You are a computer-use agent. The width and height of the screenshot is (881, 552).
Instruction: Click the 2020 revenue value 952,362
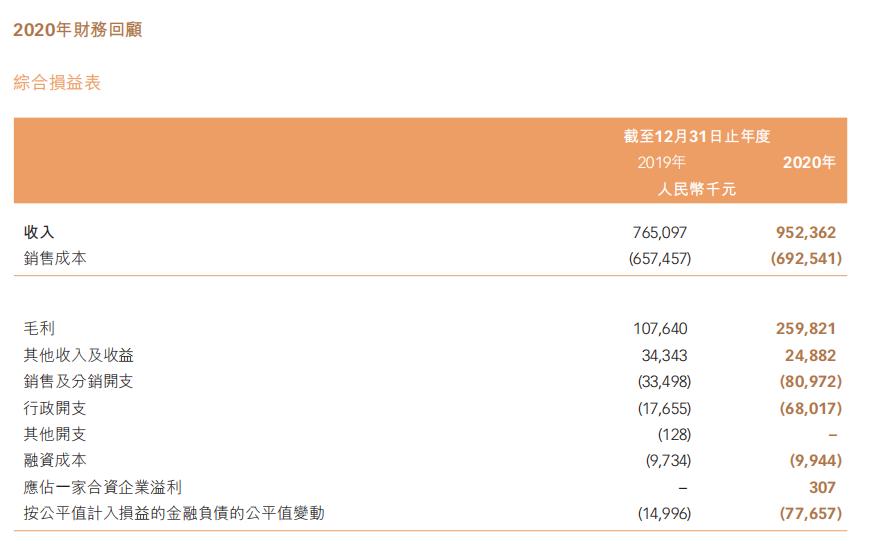806,232
